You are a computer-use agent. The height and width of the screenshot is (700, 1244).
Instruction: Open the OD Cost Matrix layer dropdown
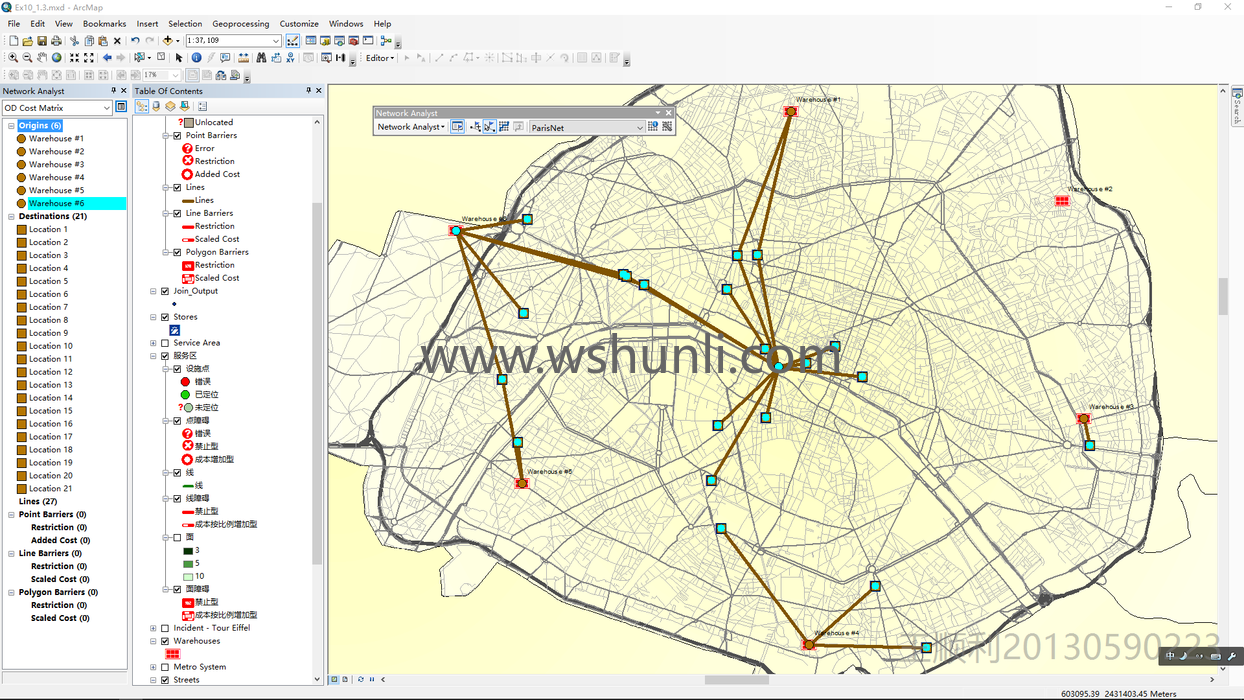(106, 107)
